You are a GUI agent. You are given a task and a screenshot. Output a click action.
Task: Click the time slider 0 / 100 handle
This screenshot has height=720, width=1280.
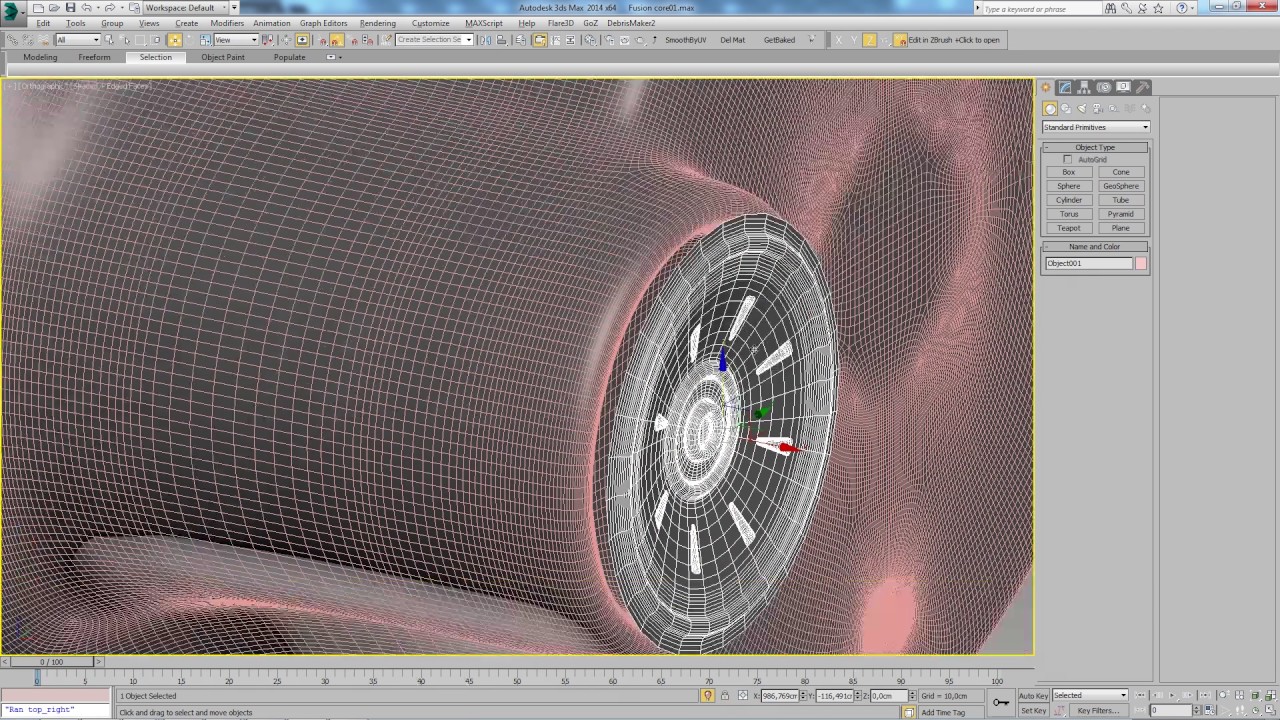[x=50, y=662]
